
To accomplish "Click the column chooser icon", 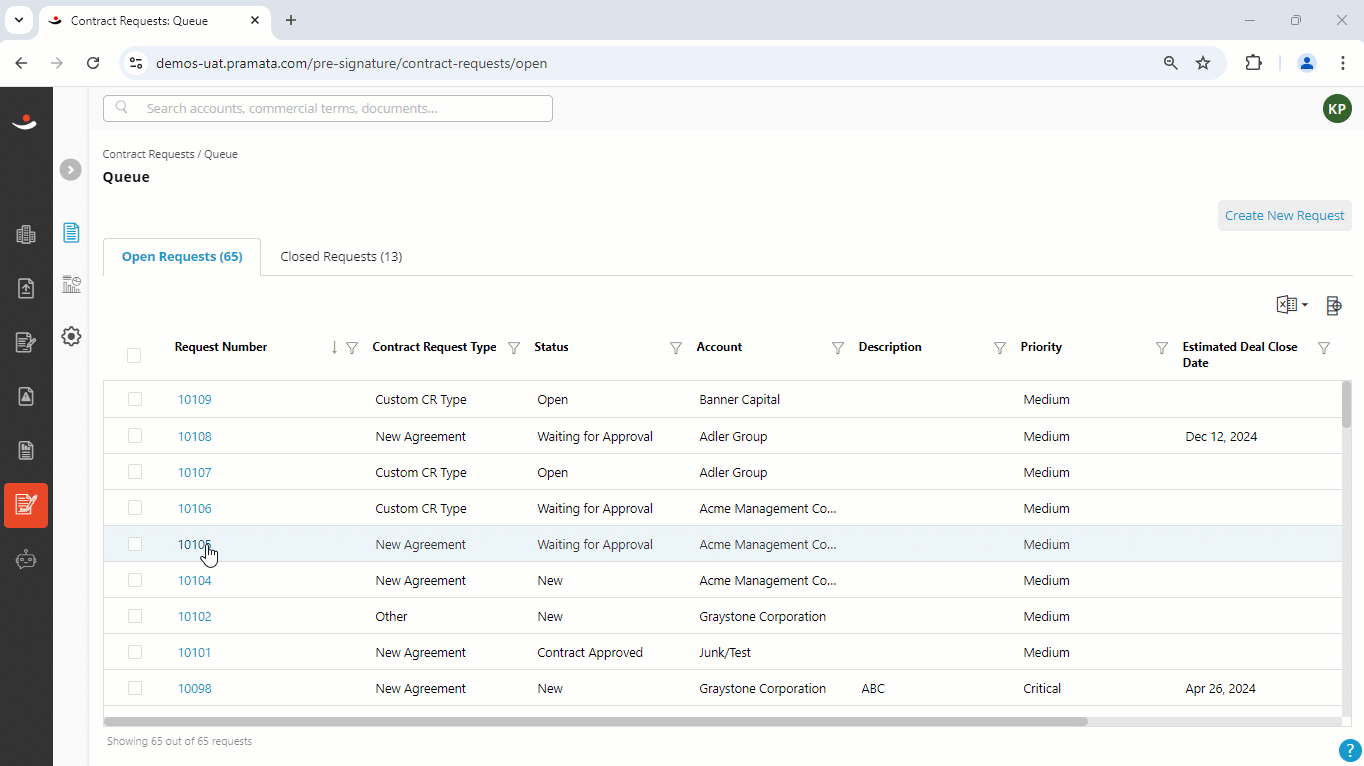I will (x=1333, y=305).
